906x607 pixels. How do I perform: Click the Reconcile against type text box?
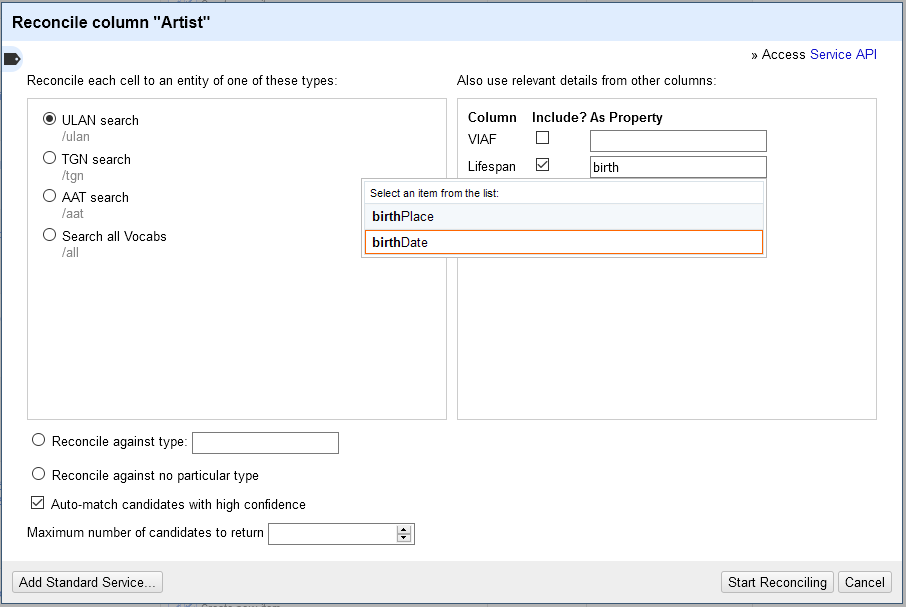(x=264, y=442)
